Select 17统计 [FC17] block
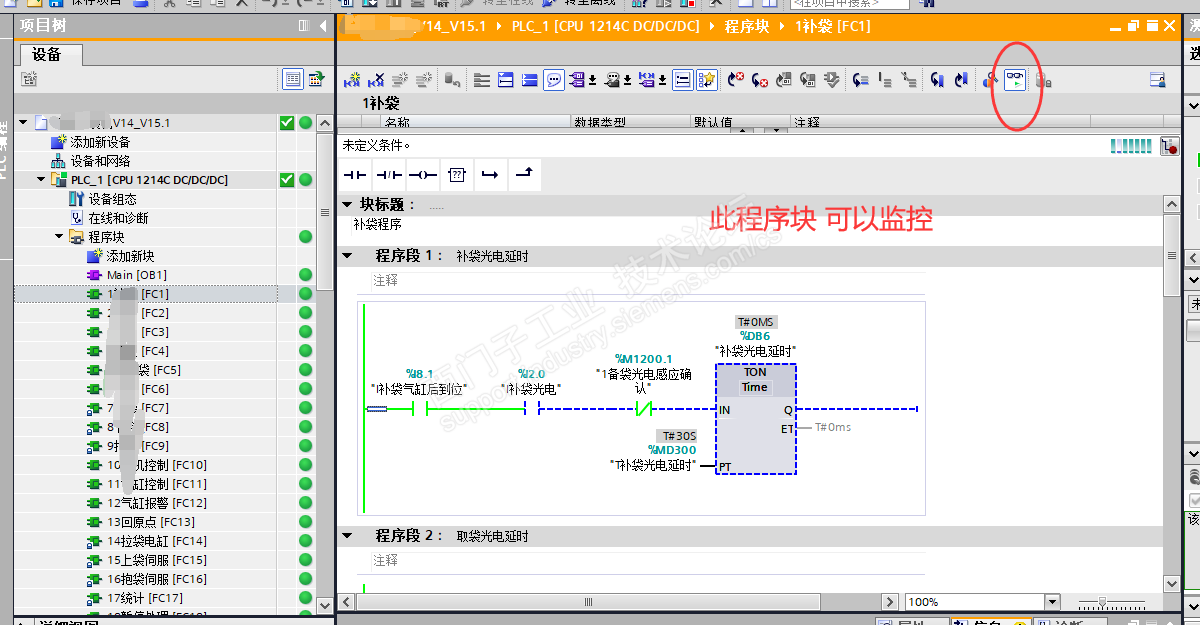1200x625 pixels. click(145, 598)
